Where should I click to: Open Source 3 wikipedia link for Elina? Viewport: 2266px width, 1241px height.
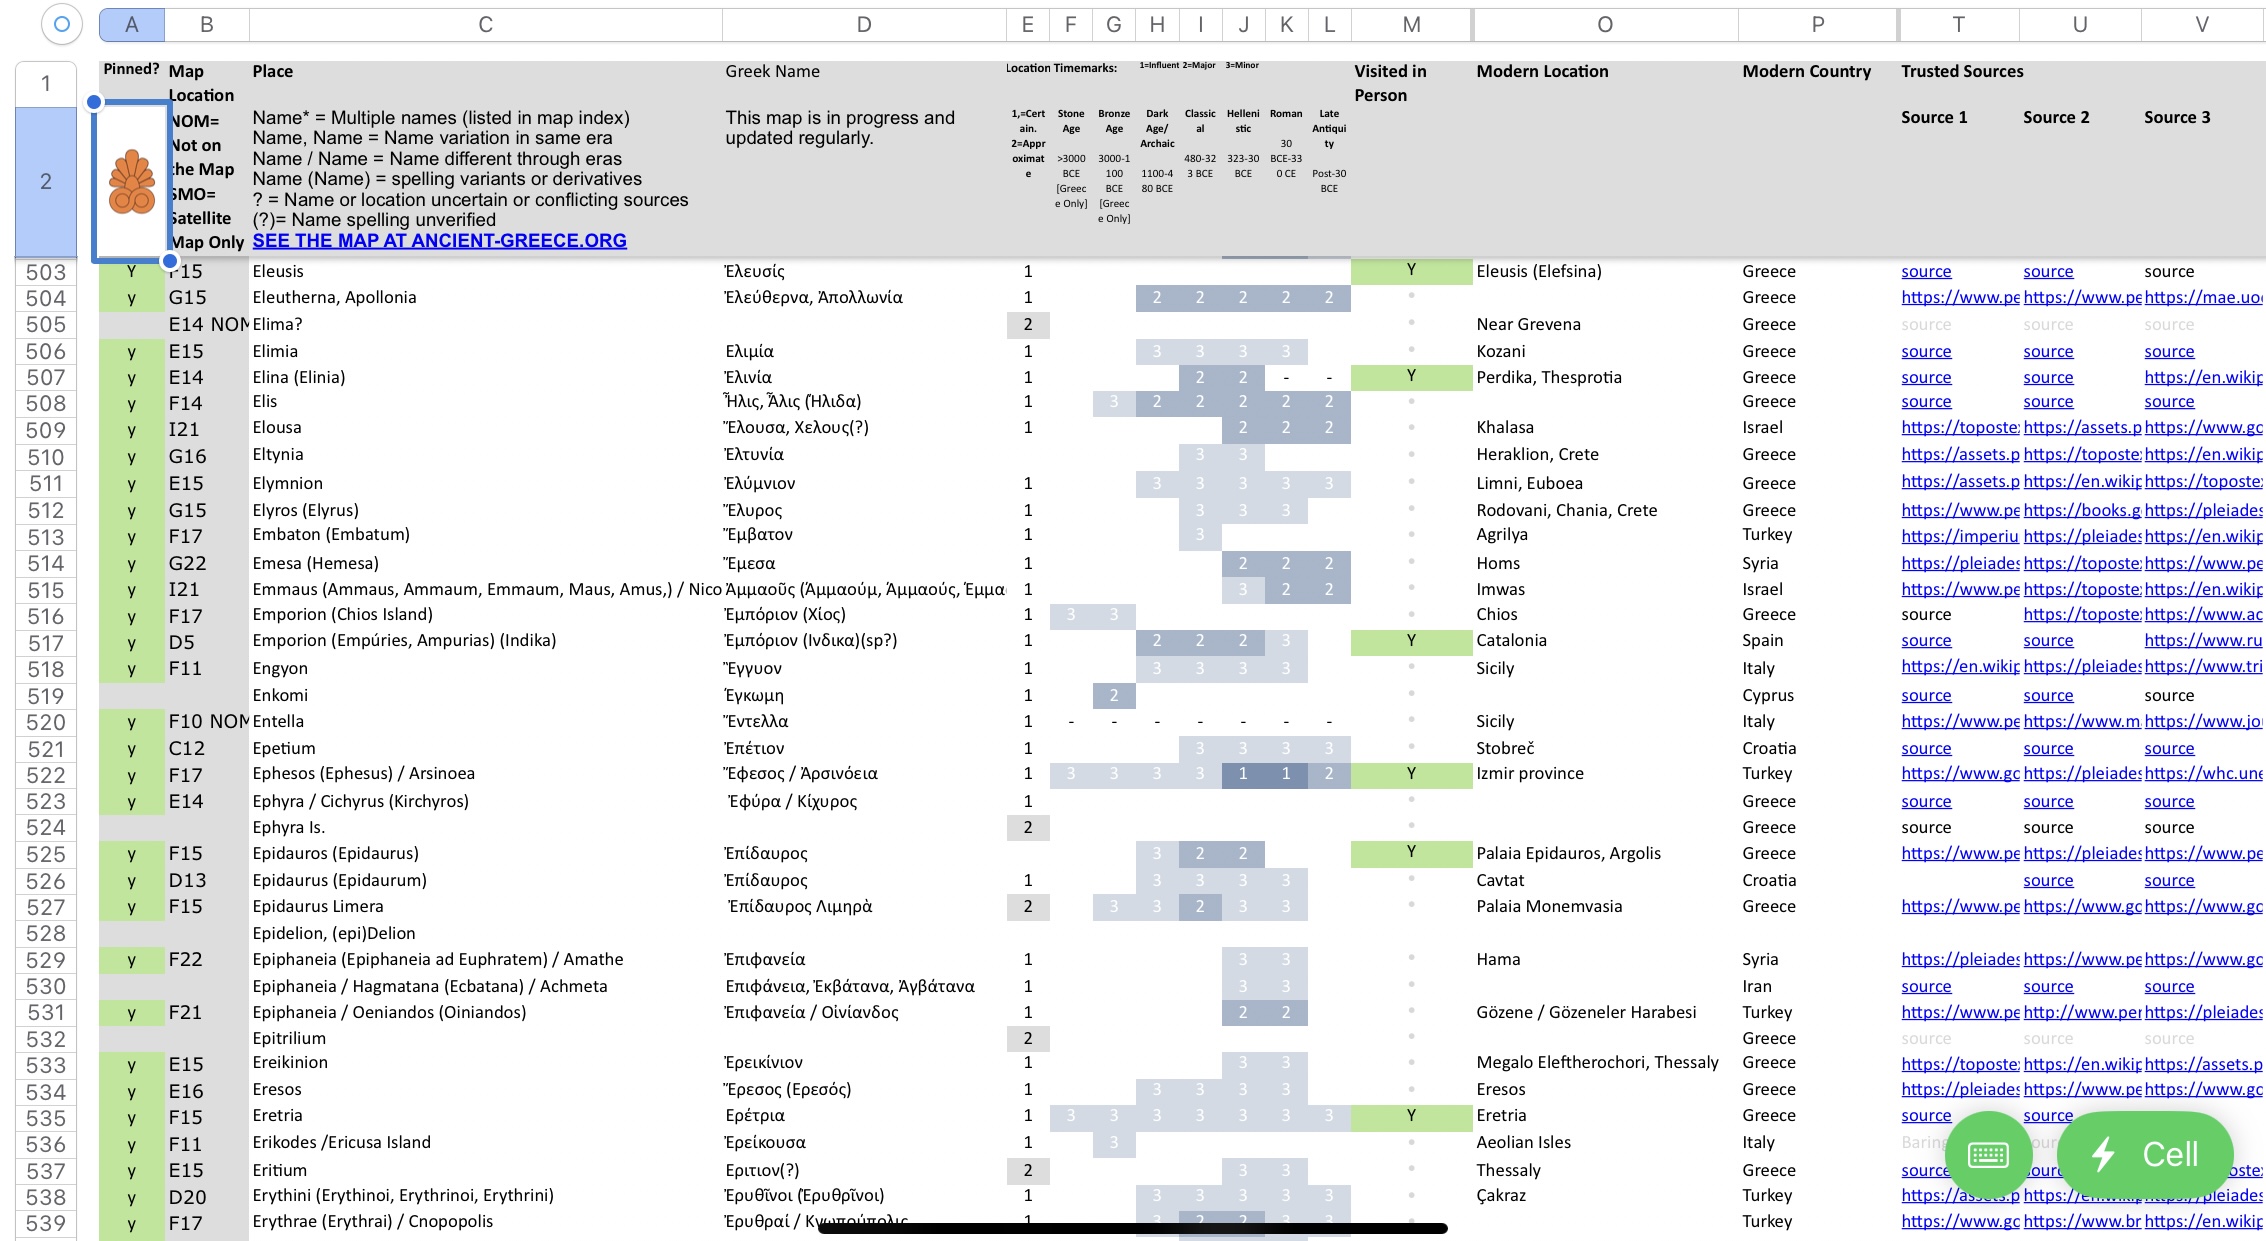pyautogui.click(x=2202, y=377)
